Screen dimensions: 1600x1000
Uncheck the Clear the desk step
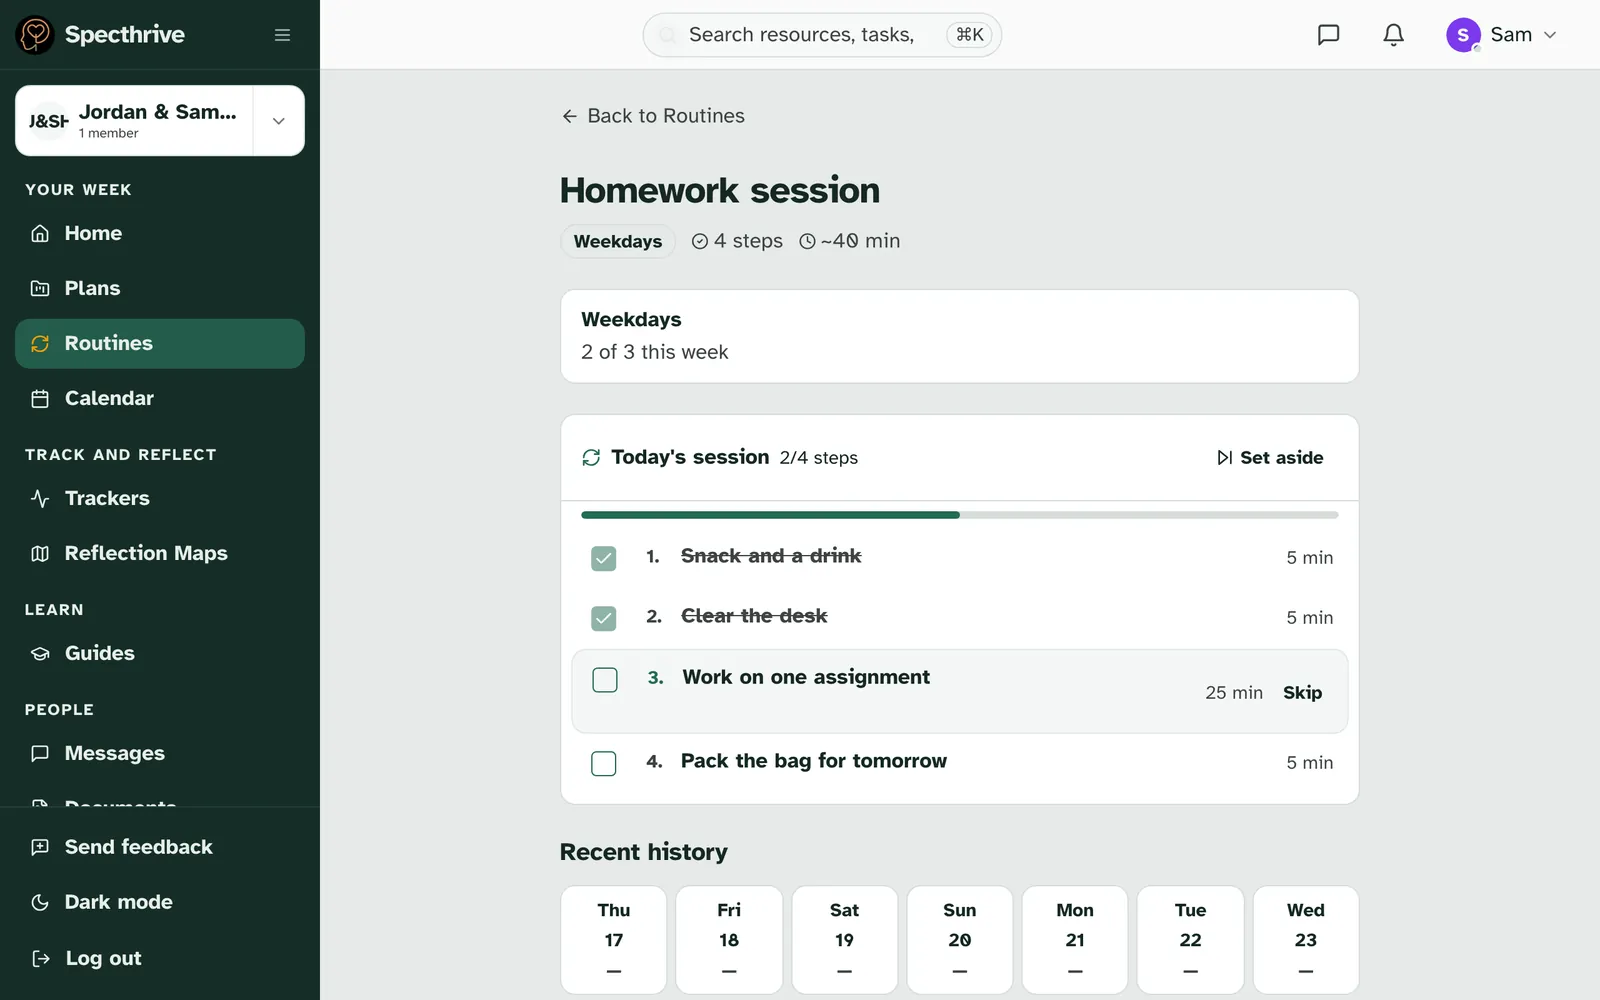[x=603, y=618]
